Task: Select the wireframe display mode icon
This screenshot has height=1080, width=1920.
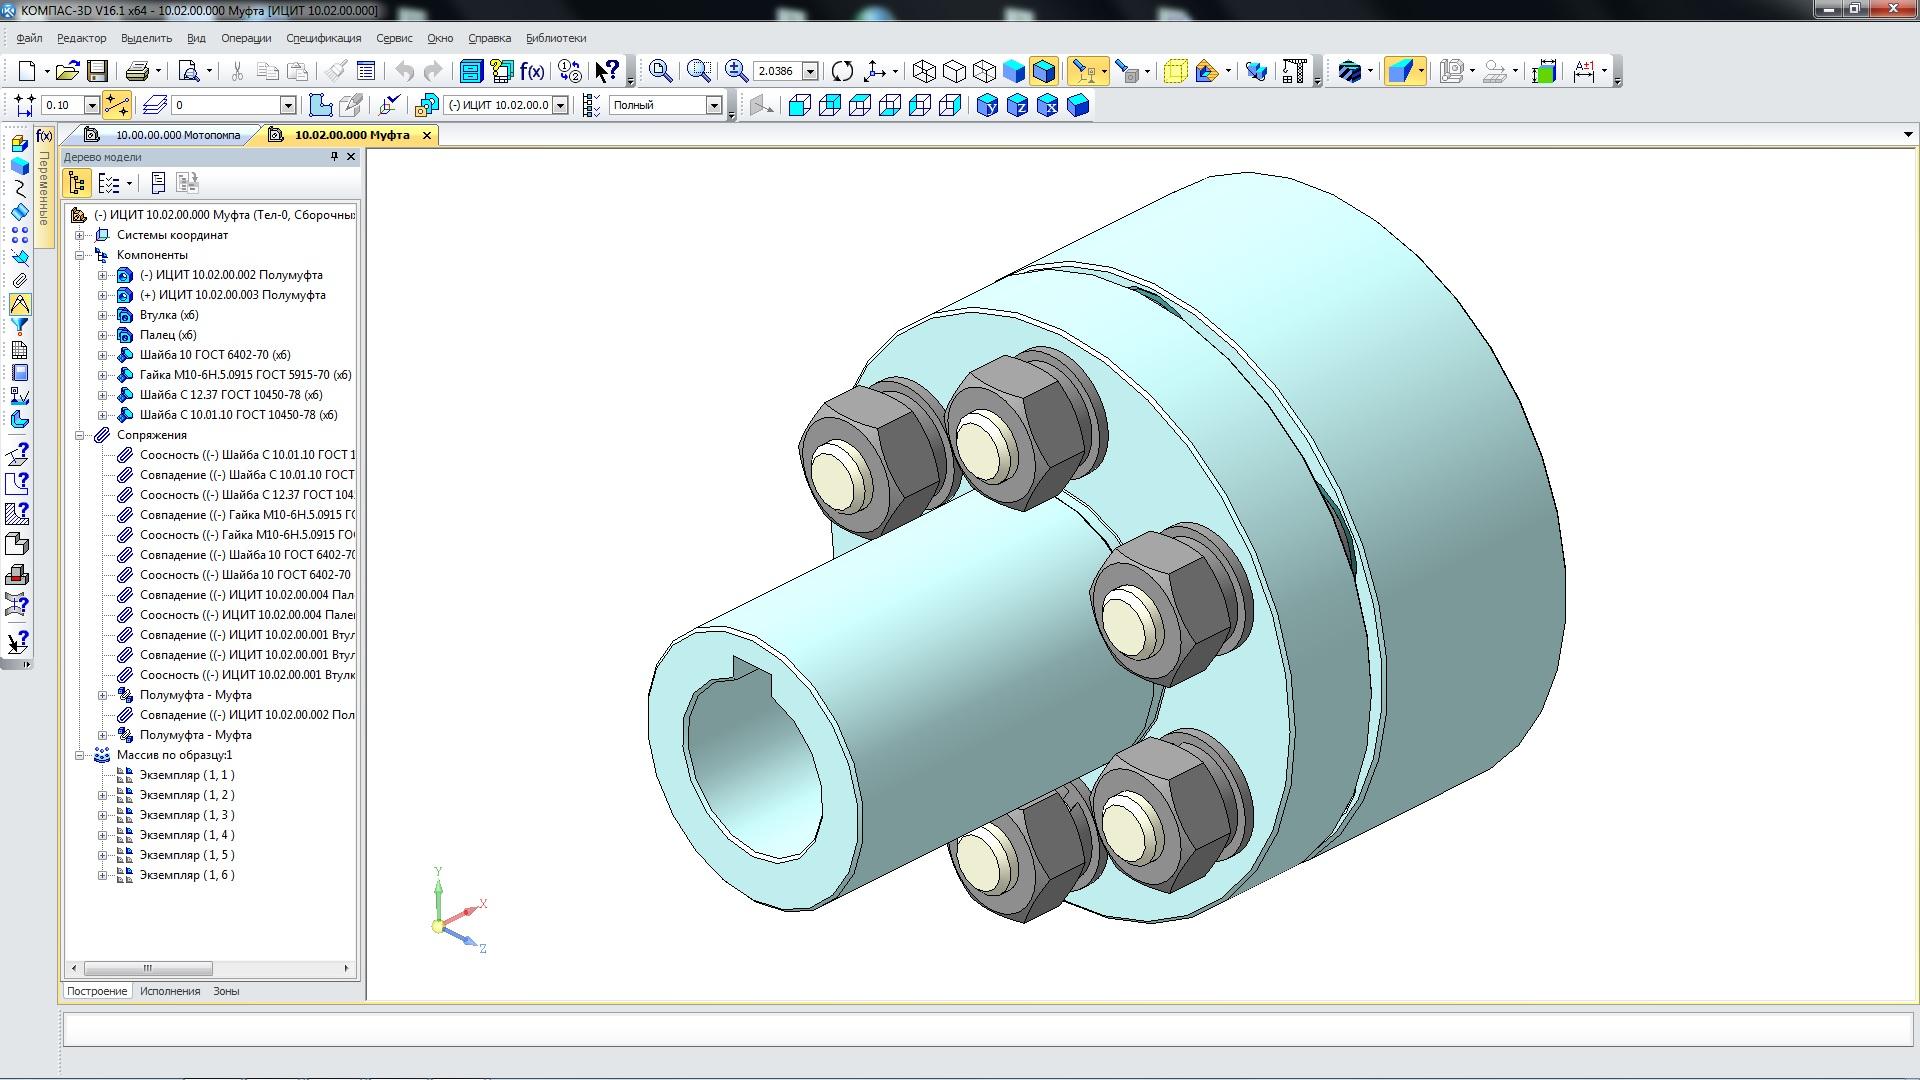Action: [x=925, y=71]
